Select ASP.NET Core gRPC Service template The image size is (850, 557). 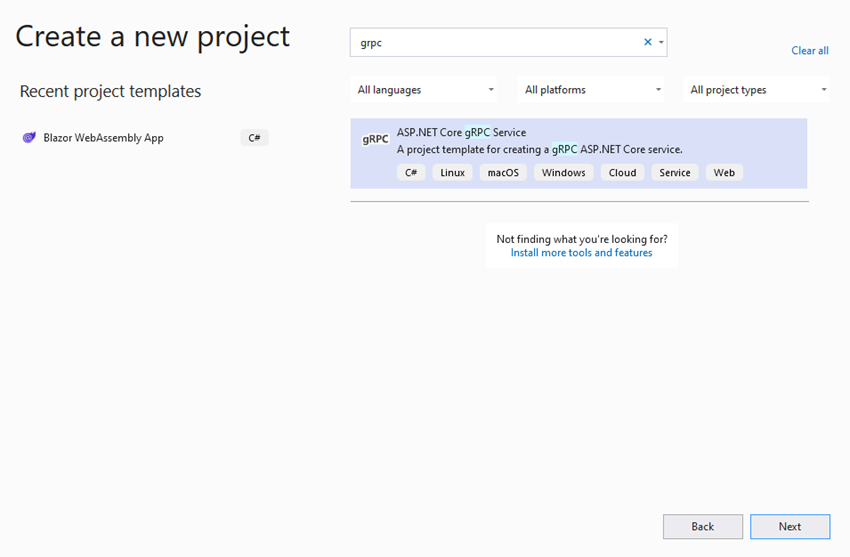click(578, 153)
